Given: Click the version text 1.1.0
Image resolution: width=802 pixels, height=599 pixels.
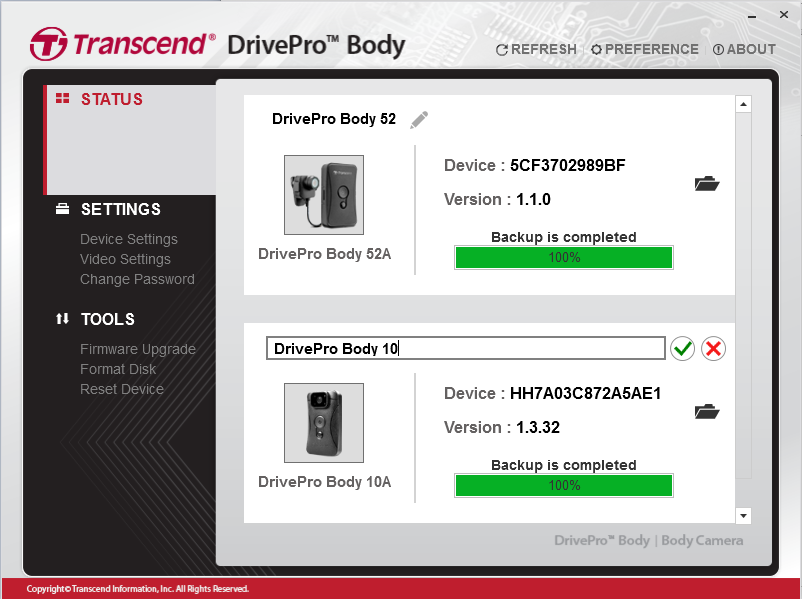Looking at the screenshot, I should [533, 199].
